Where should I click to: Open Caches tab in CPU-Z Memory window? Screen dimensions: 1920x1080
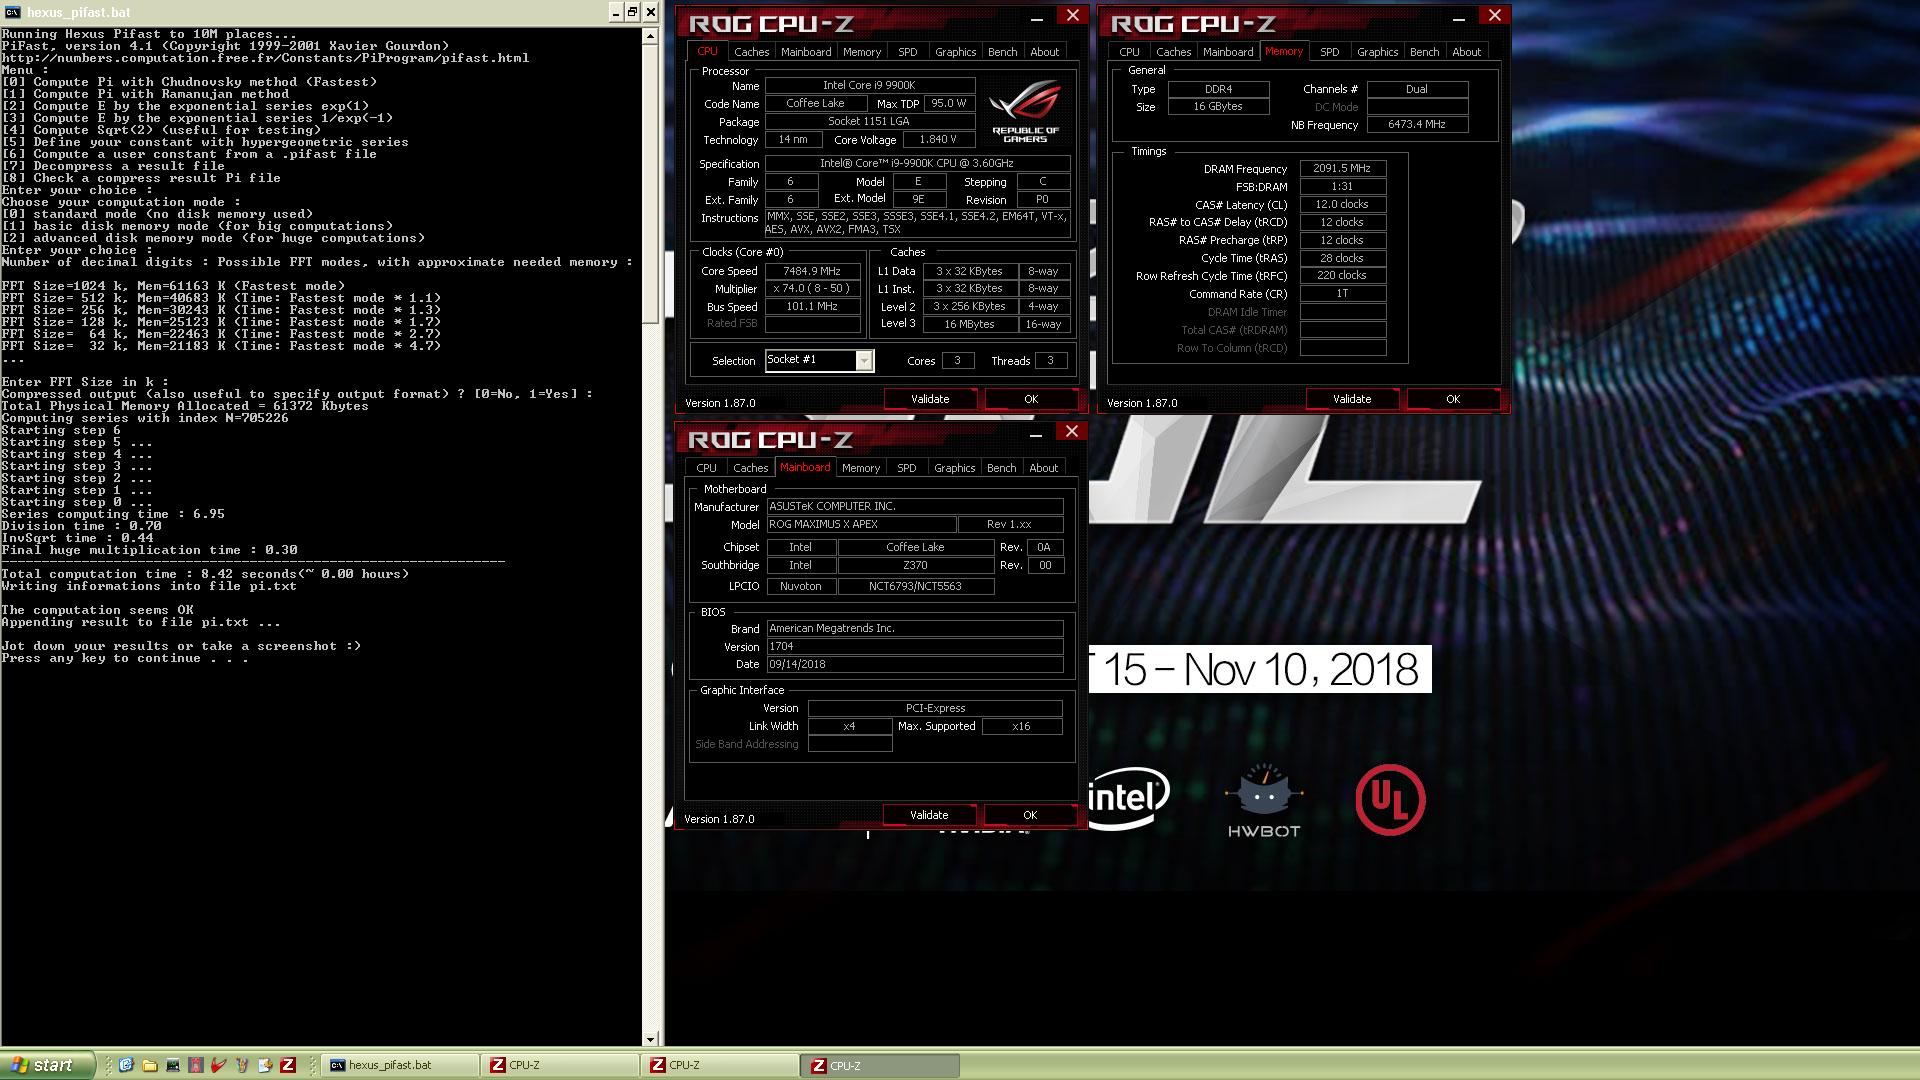(x=1173, y=52)
